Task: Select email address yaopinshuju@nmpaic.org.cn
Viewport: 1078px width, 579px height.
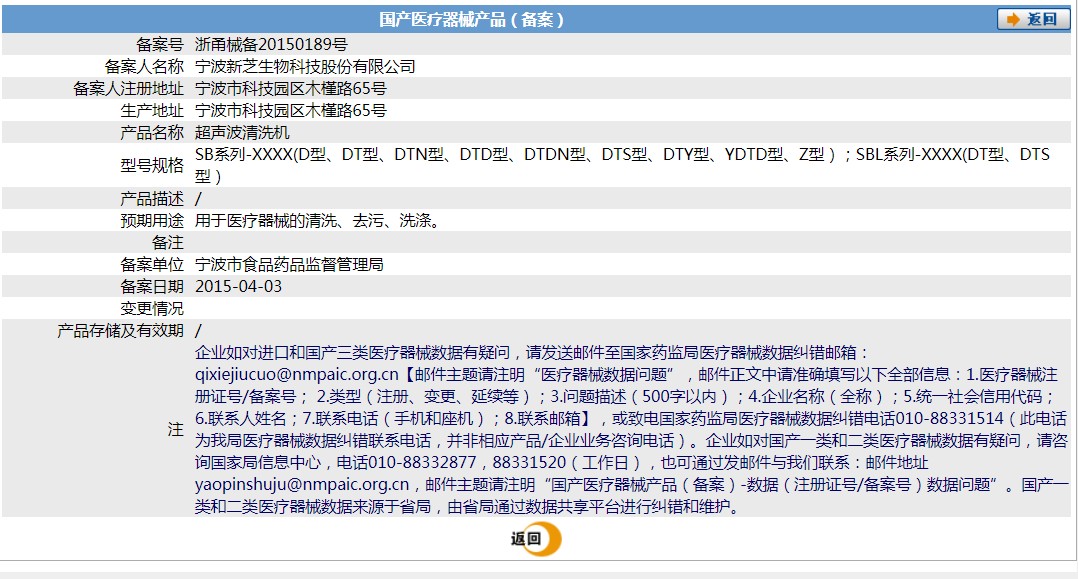Action: click(x=302, y=485)
